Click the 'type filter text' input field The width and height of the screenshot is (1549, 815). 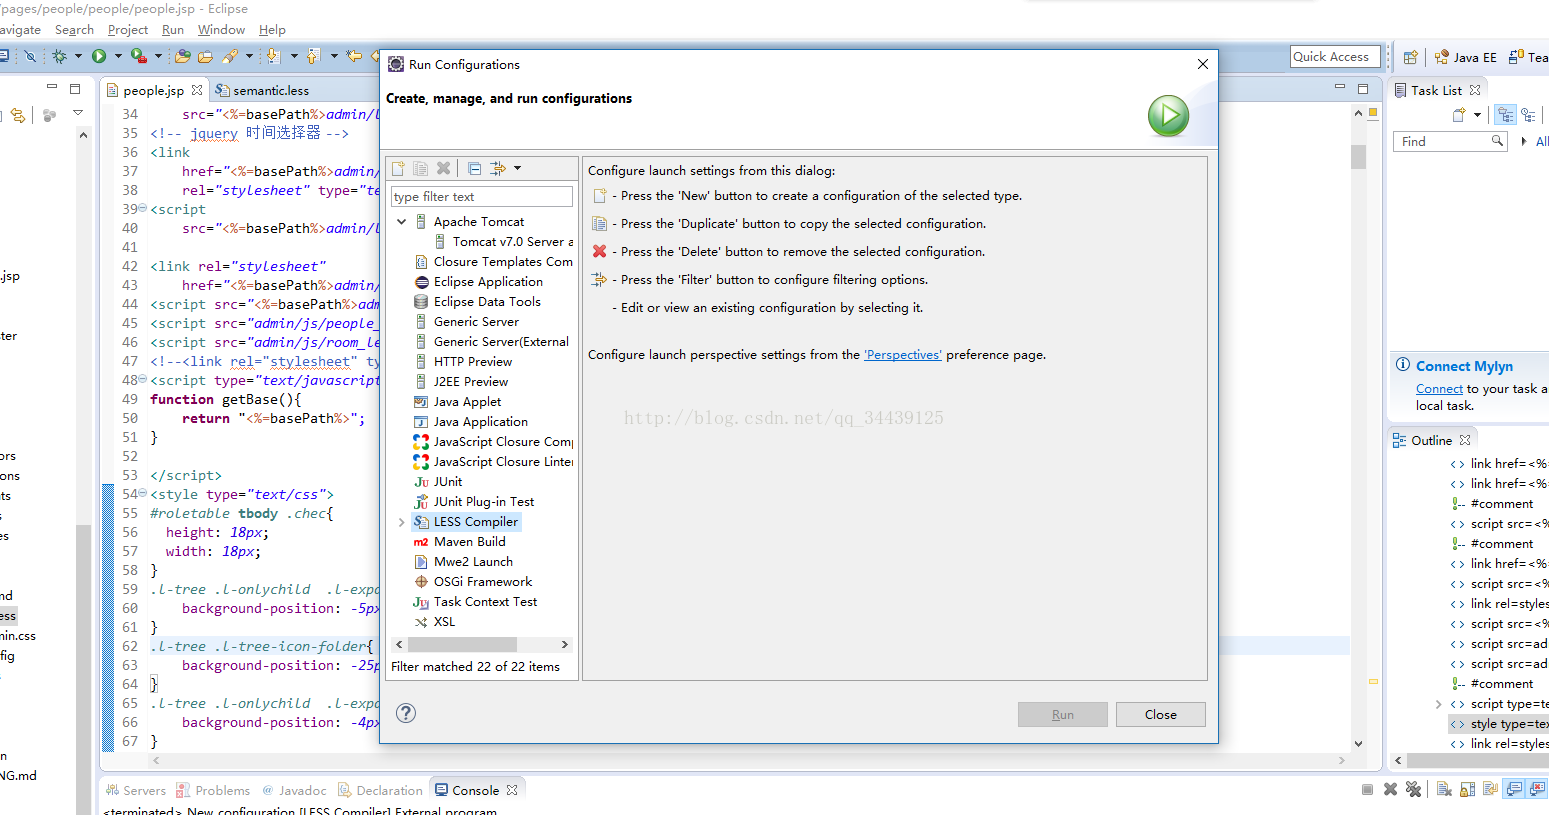pyautogui.click(x=482, y=196)
